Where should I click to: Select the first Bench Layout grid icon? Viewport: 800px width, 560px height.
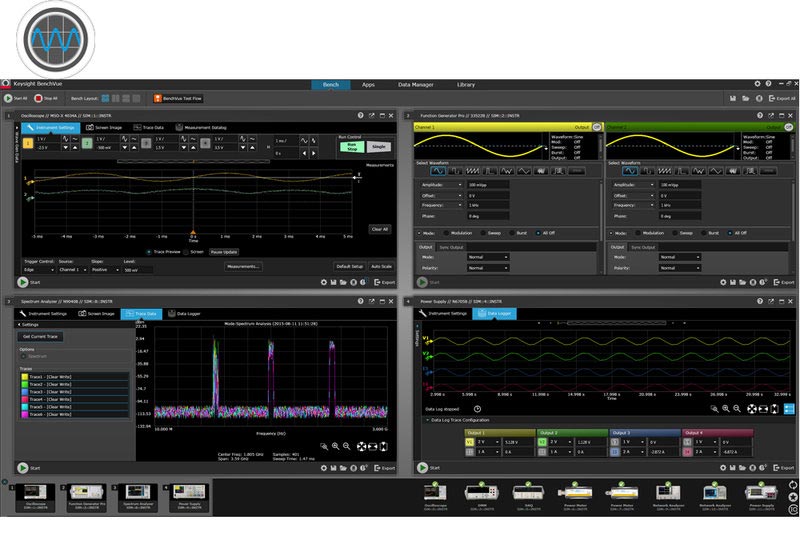[x=105, y=98]
